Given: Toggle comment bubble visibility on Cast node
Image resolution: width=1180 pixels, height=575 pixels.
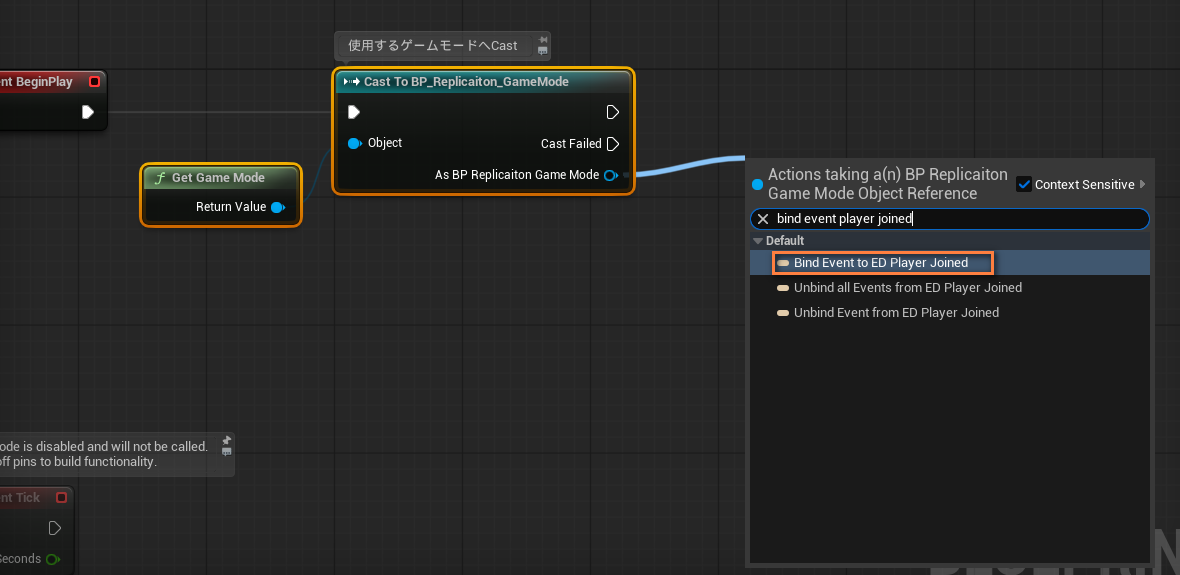Looking at the screenshot, I should click(543, 51).
